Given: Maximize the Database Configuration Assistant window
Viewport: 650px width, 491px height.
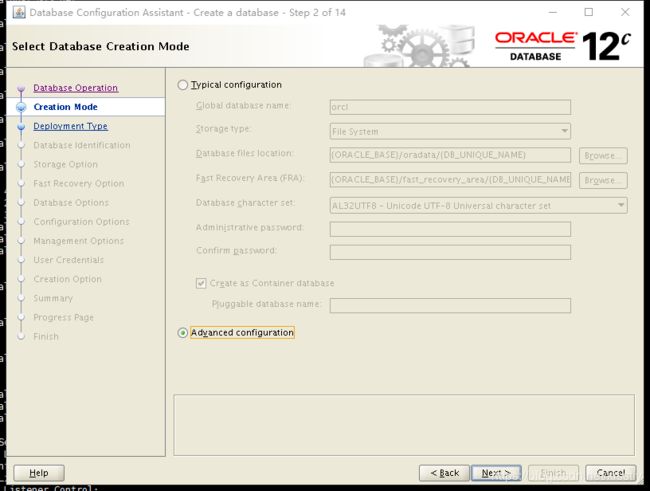Looking at the screenshot, I should point(589,12).
